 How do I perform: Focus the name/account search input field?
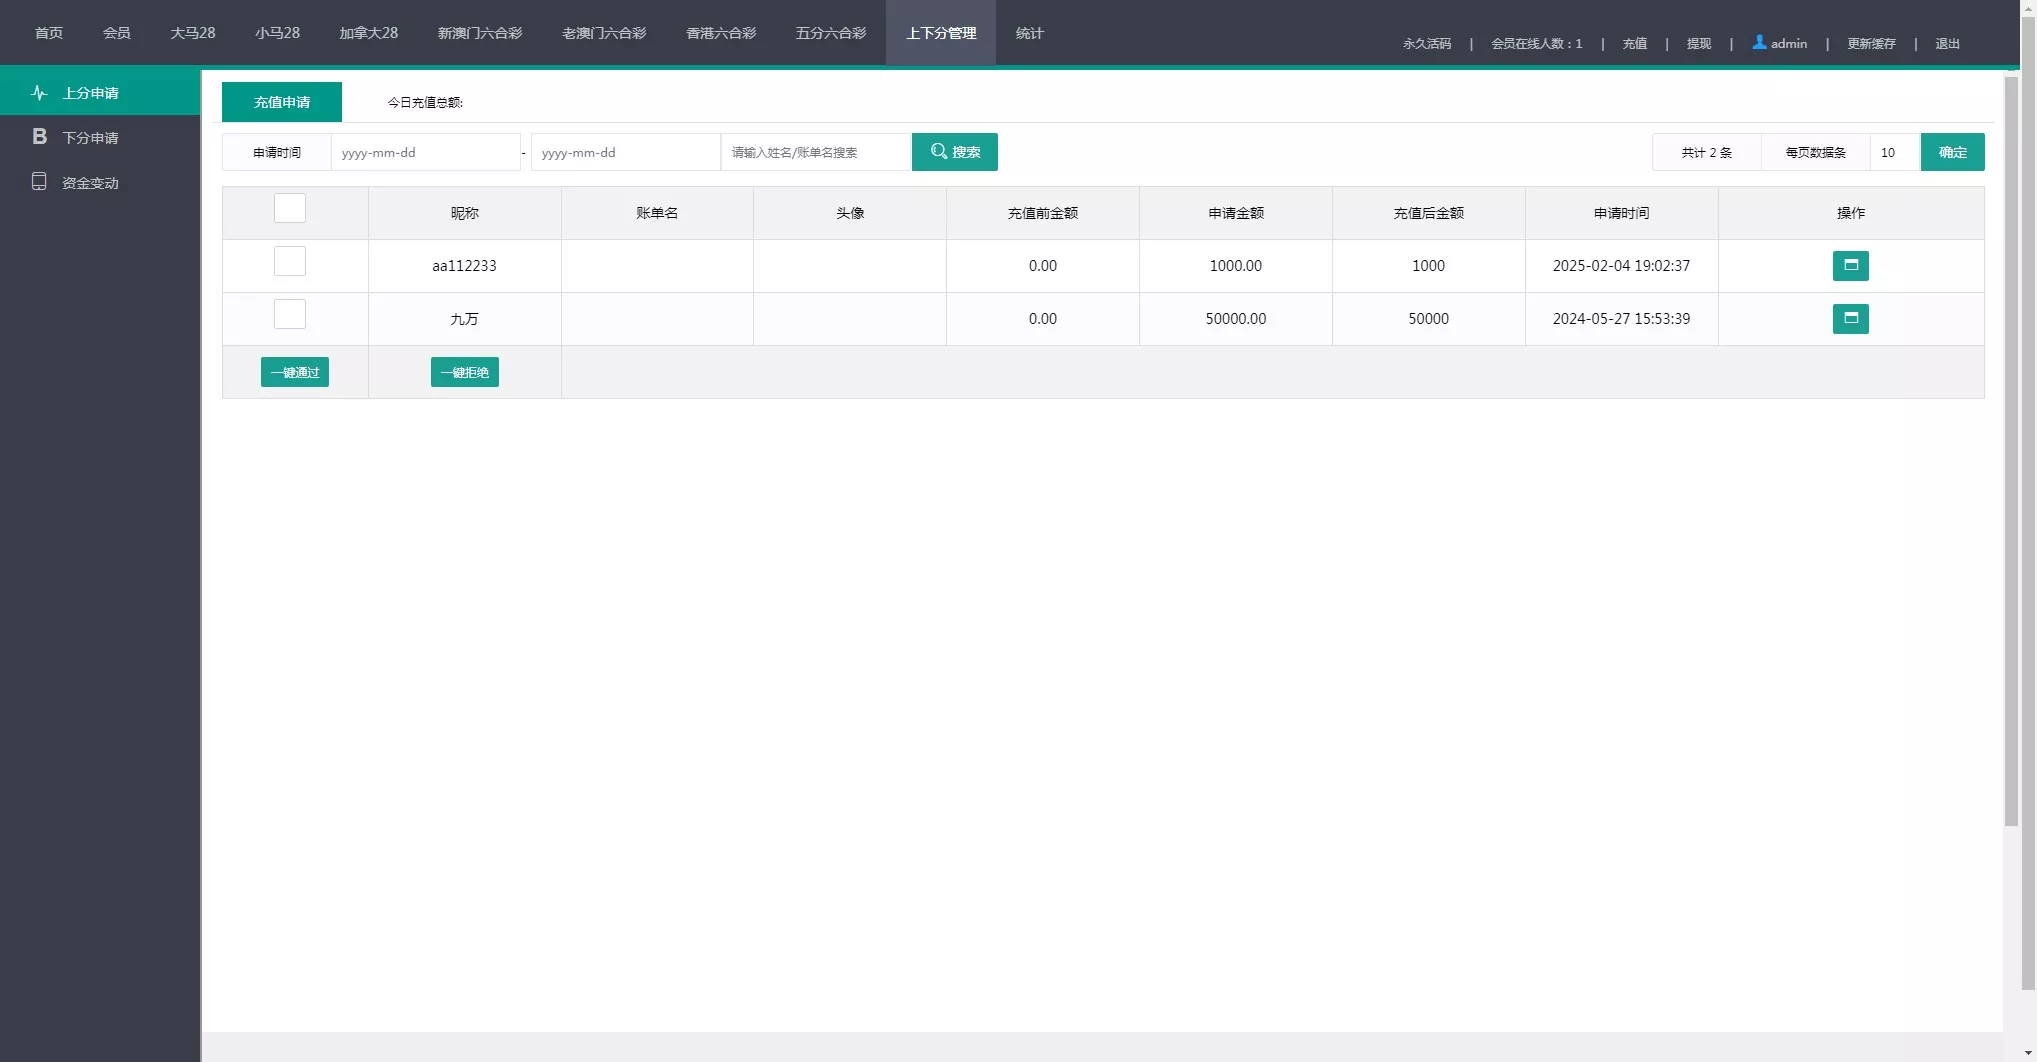(x=815, y=153)
